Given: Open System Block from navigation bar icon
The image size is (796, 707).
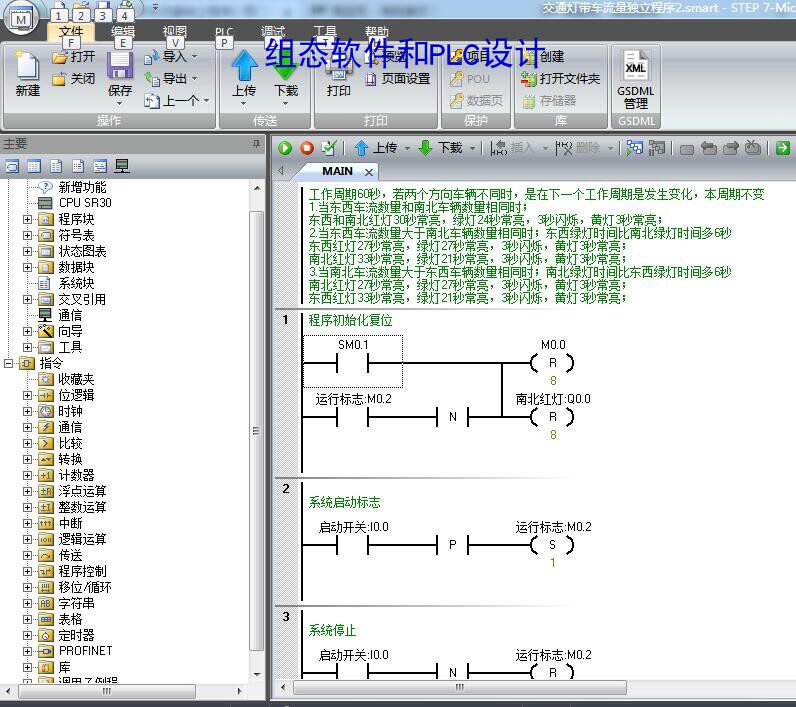Looking at the screenshot, I should pyautogui.click(x=100, y=166).
